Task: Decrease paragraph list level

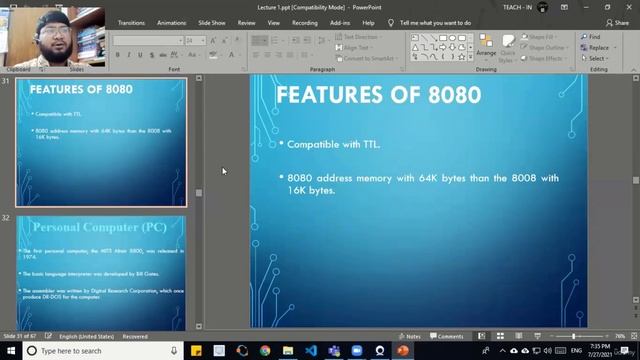Action: (296, 40)
